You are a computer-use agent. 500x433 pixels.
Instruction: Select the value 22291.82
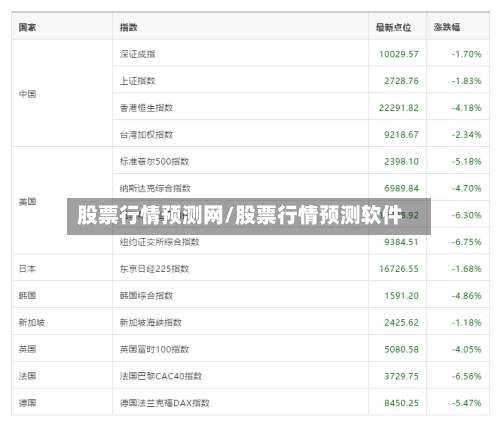click(x=399, y=108)
